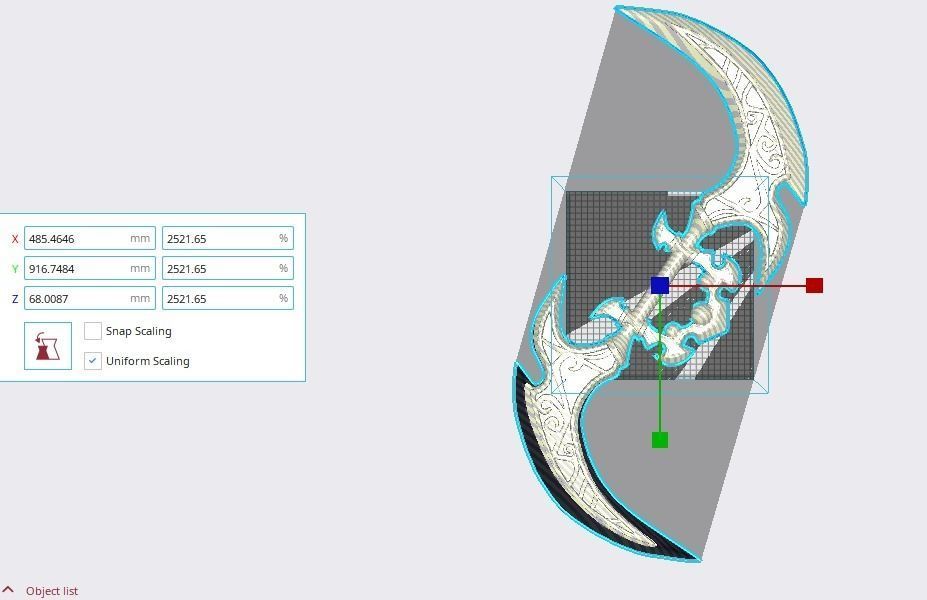Click the red X axis label

[x=15, y=239]
